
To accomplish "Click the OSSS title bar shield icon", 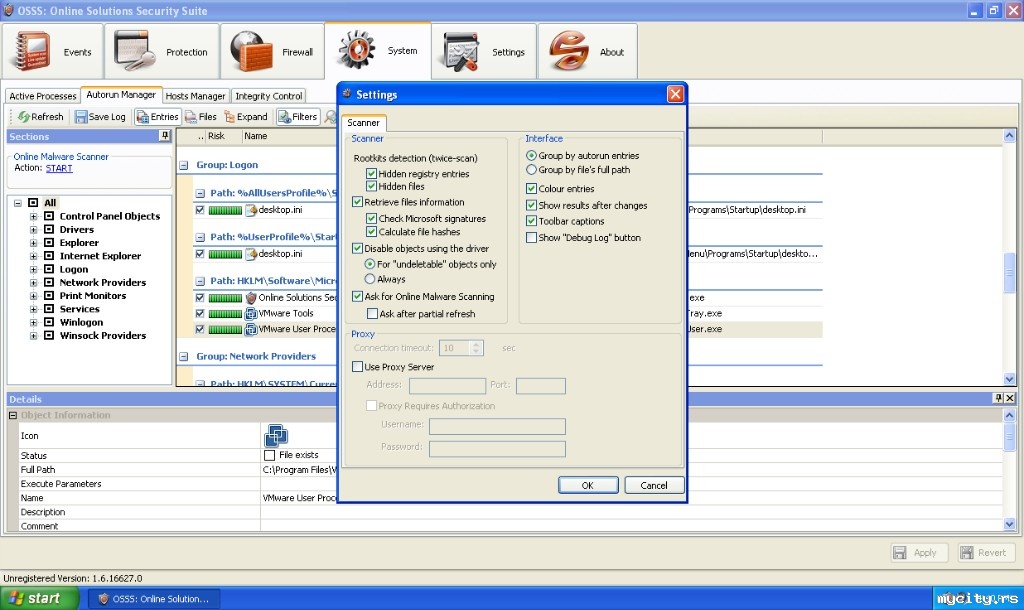I will [x=8, y=10].
